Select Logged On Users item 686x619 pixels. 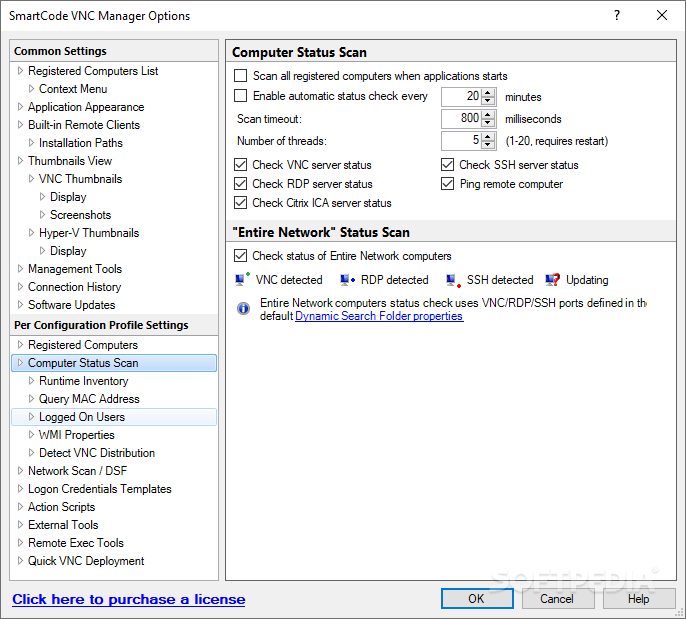114,417
